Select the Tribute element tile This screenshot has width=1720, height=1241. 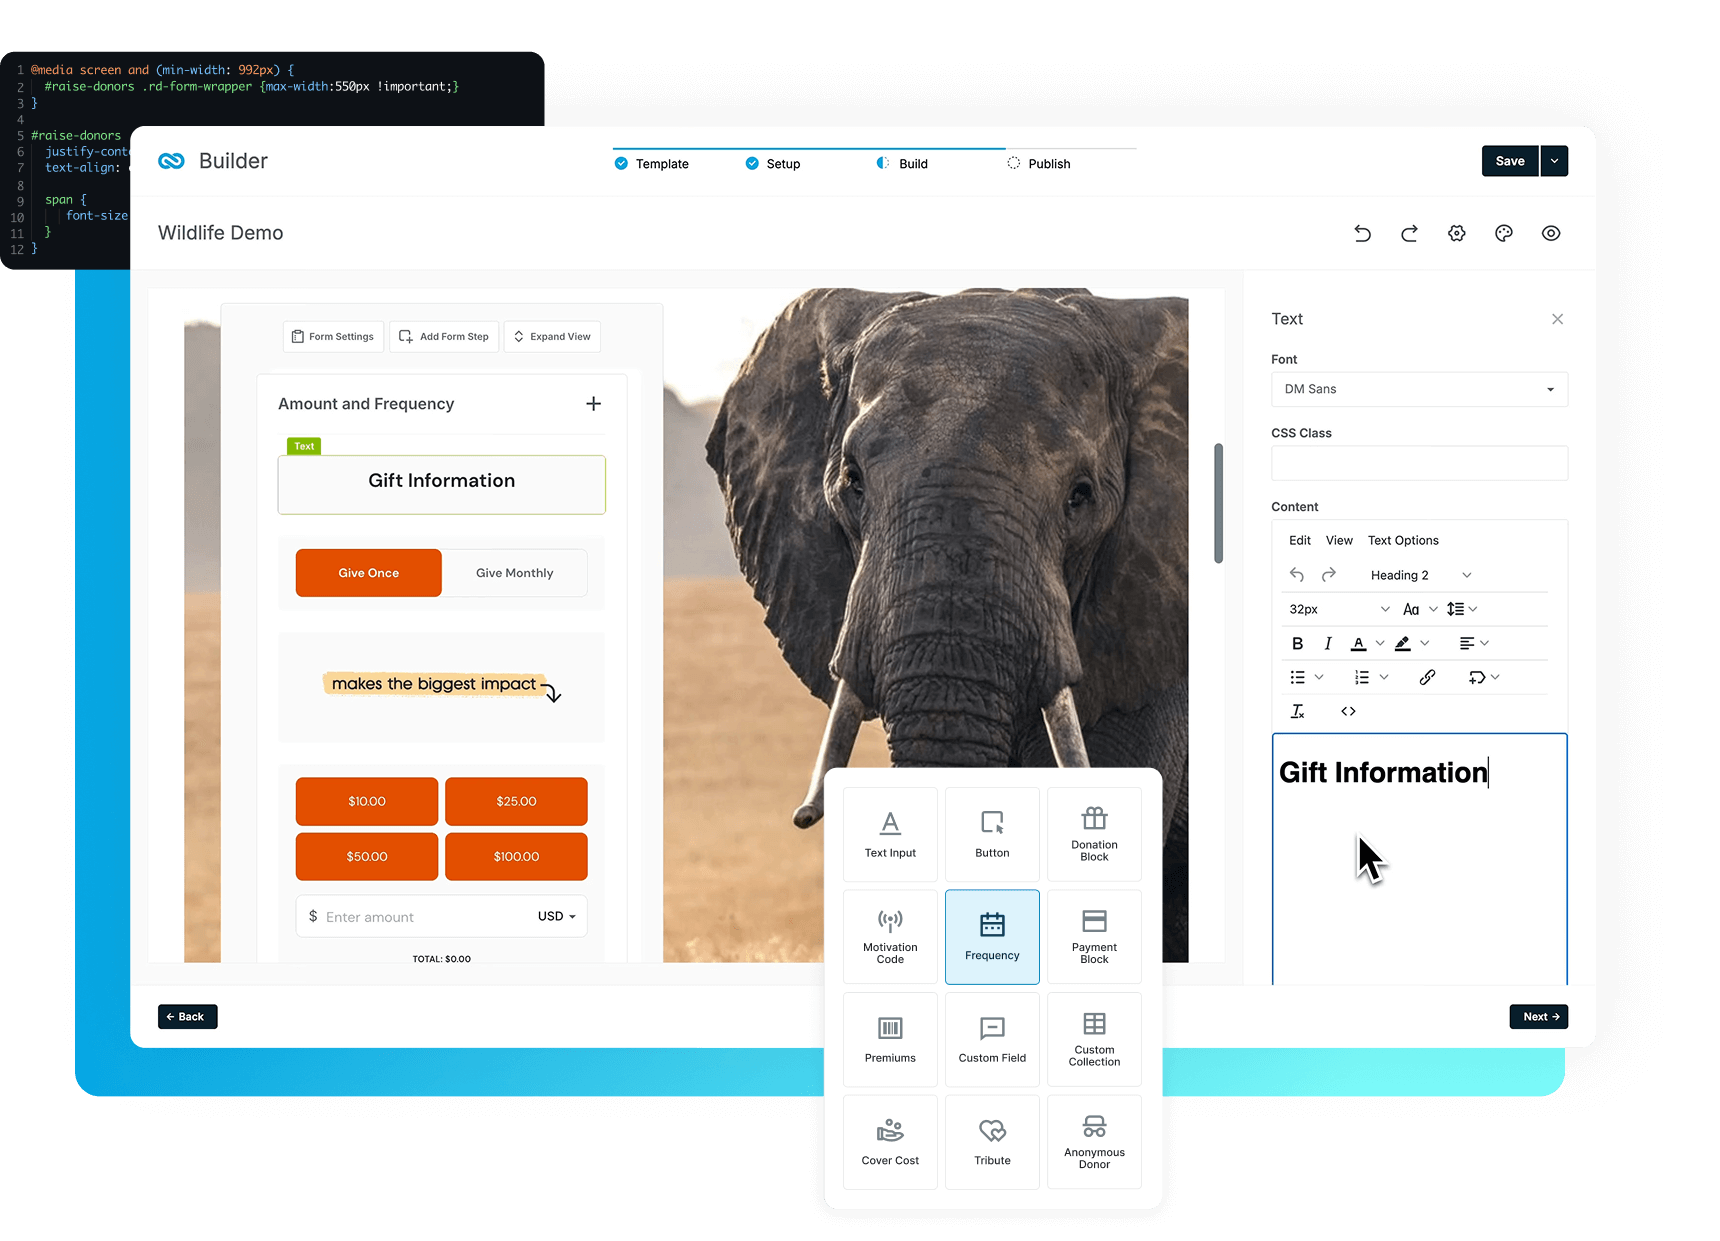click(992, 1141)
